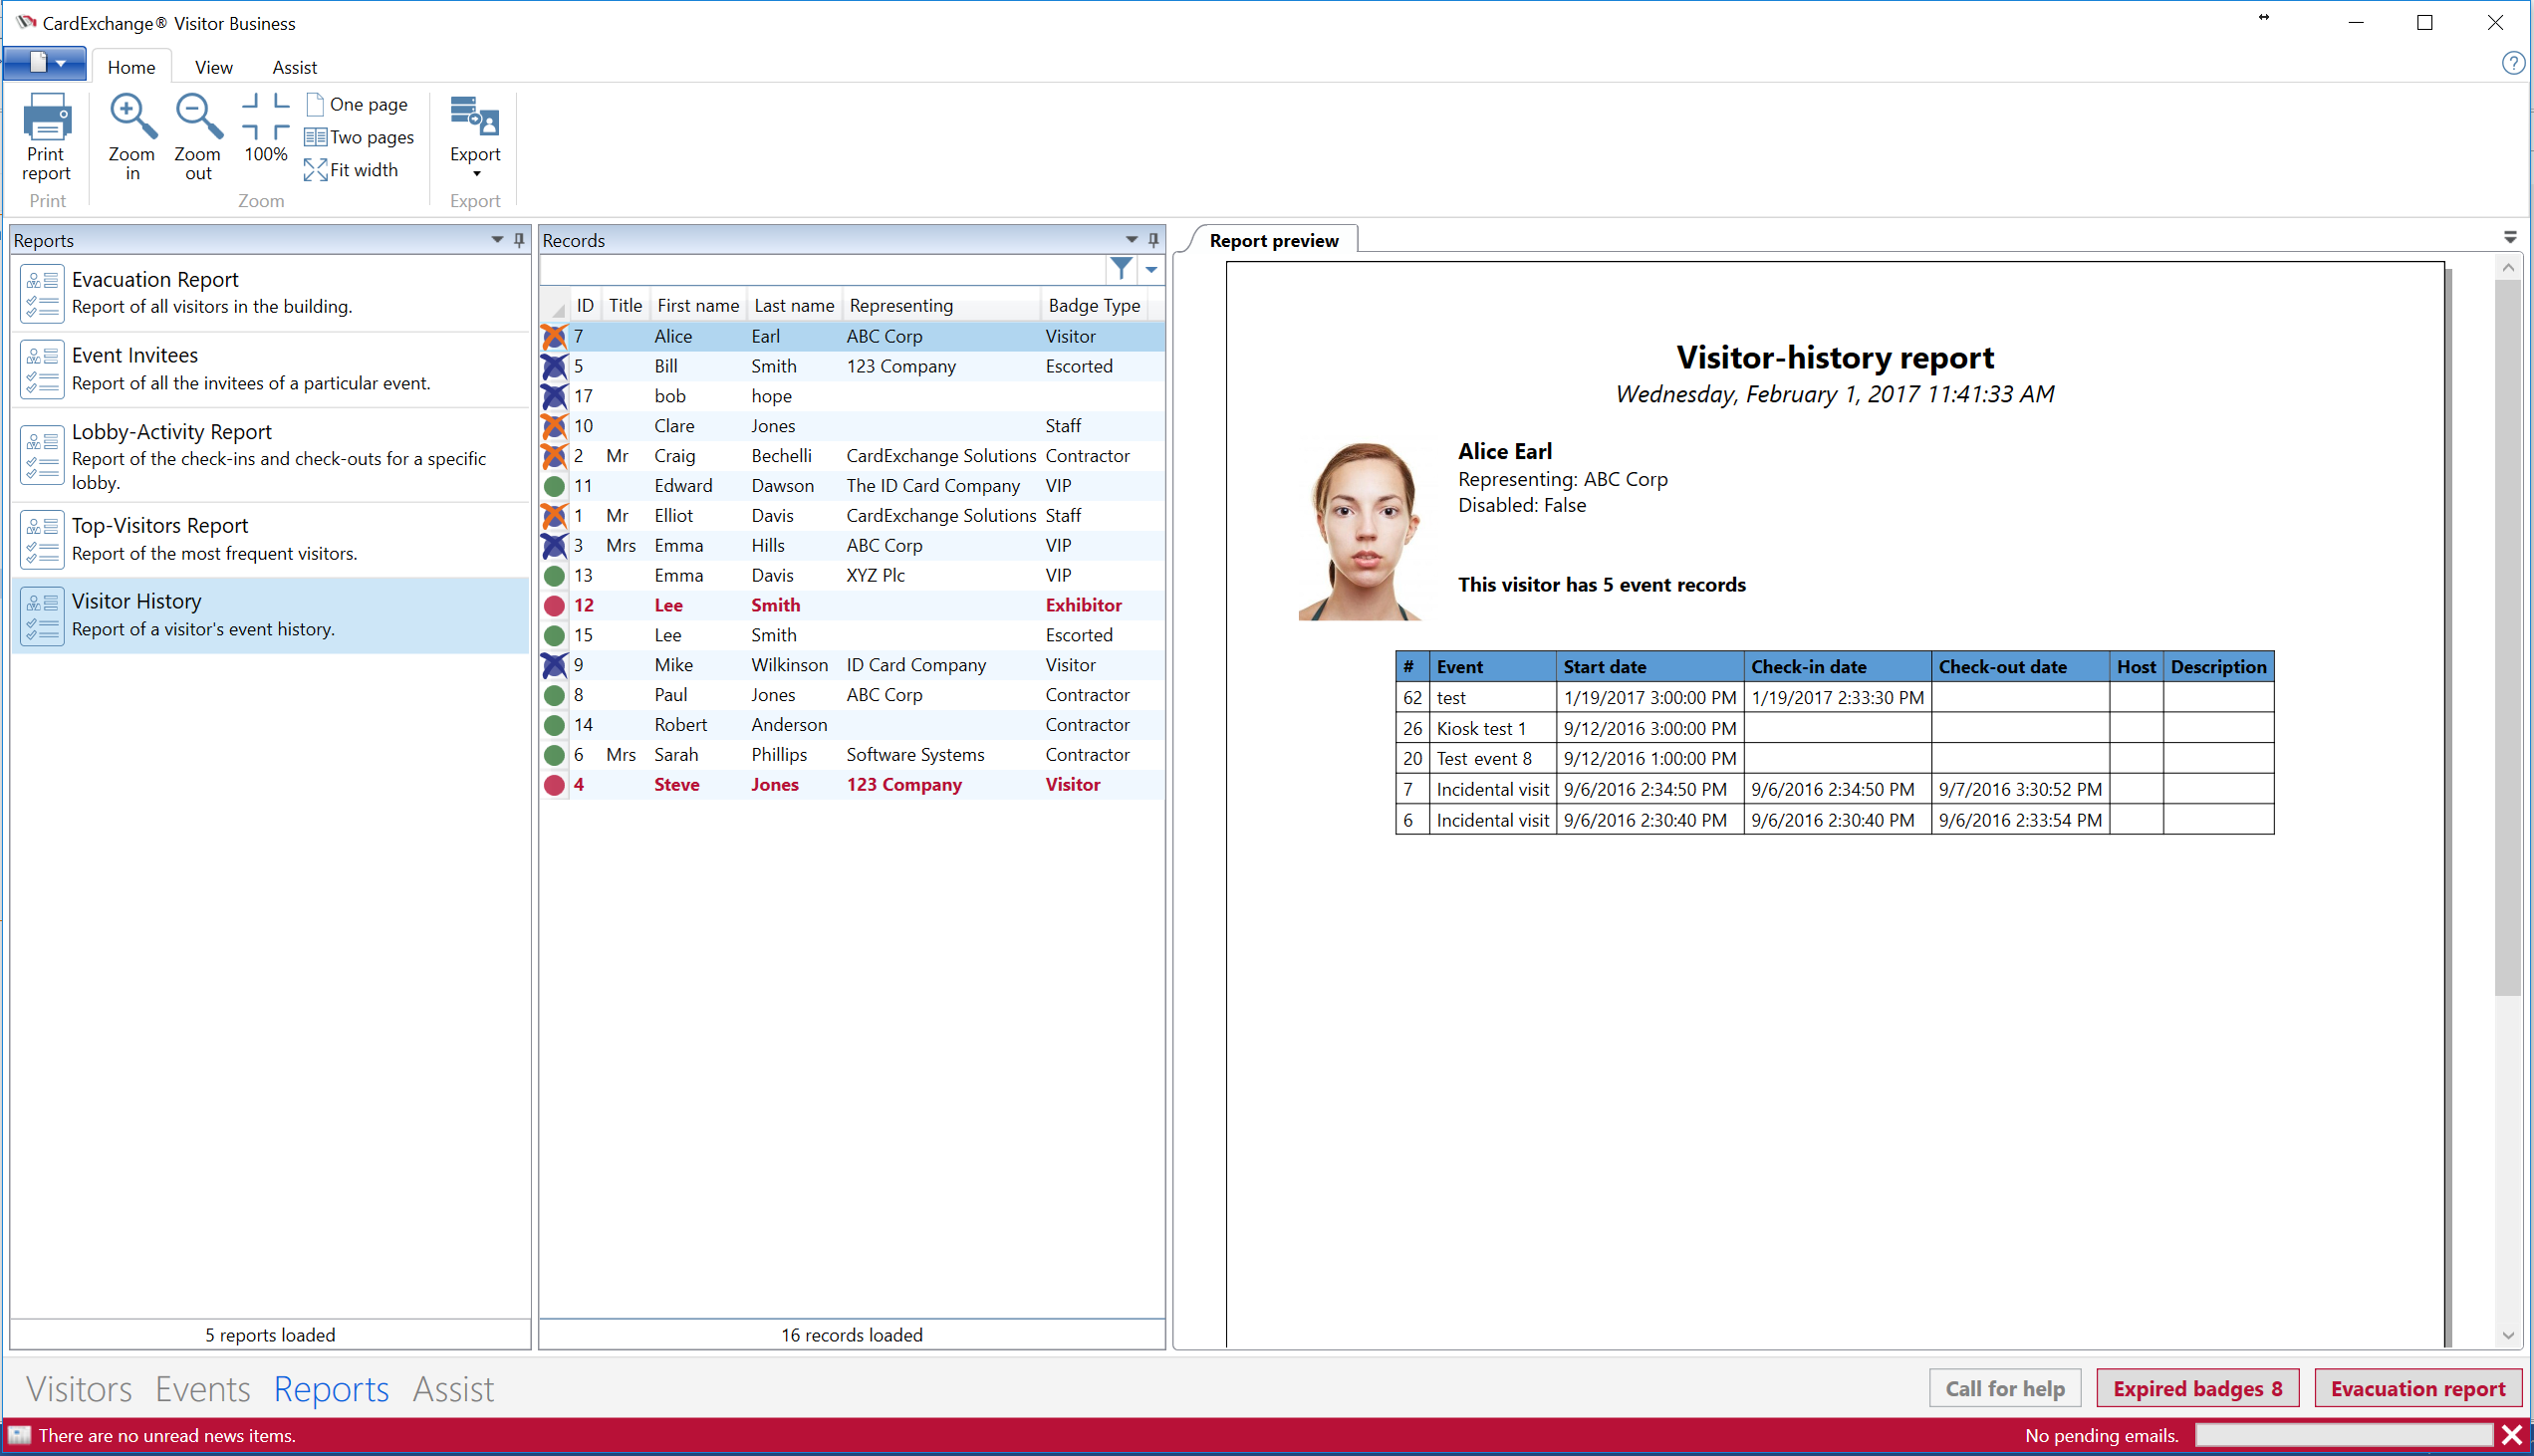Sort records by ID column

(x=585, y=306)
